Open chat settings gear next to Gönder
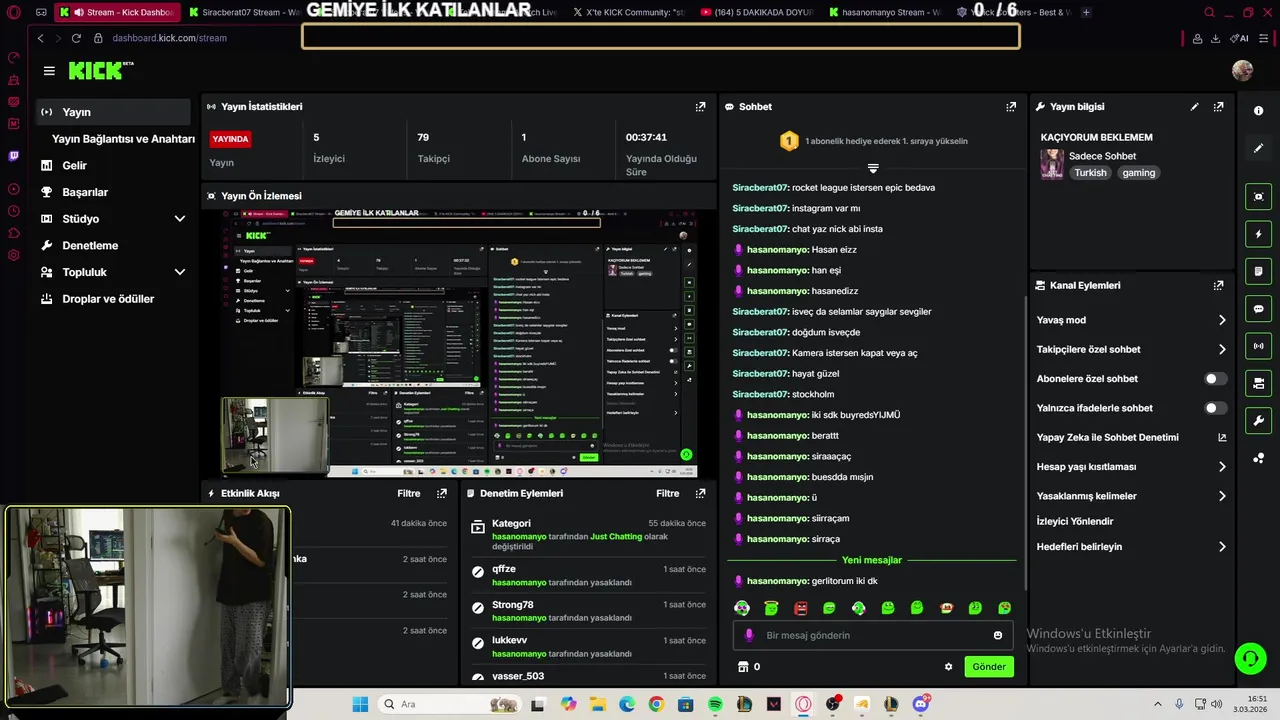1280x720 pixels. [x=948, y=666]
